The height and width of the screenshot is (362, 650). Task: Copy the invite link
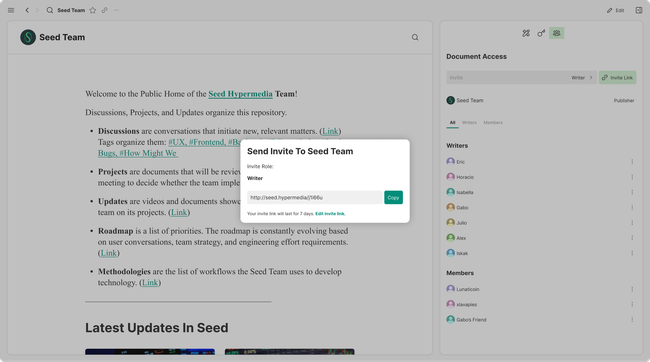pyautogui.click(x=393, y=197)
